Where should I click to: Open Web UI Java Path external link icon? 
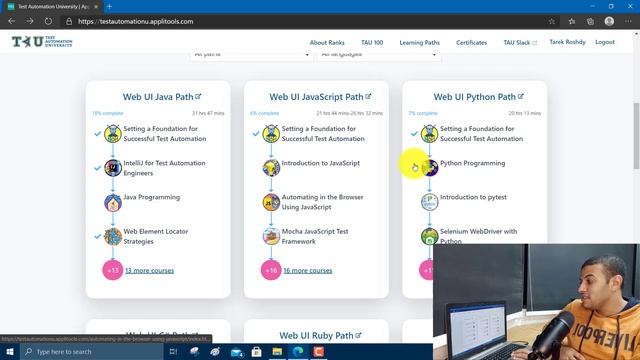(x=198, y=96)
